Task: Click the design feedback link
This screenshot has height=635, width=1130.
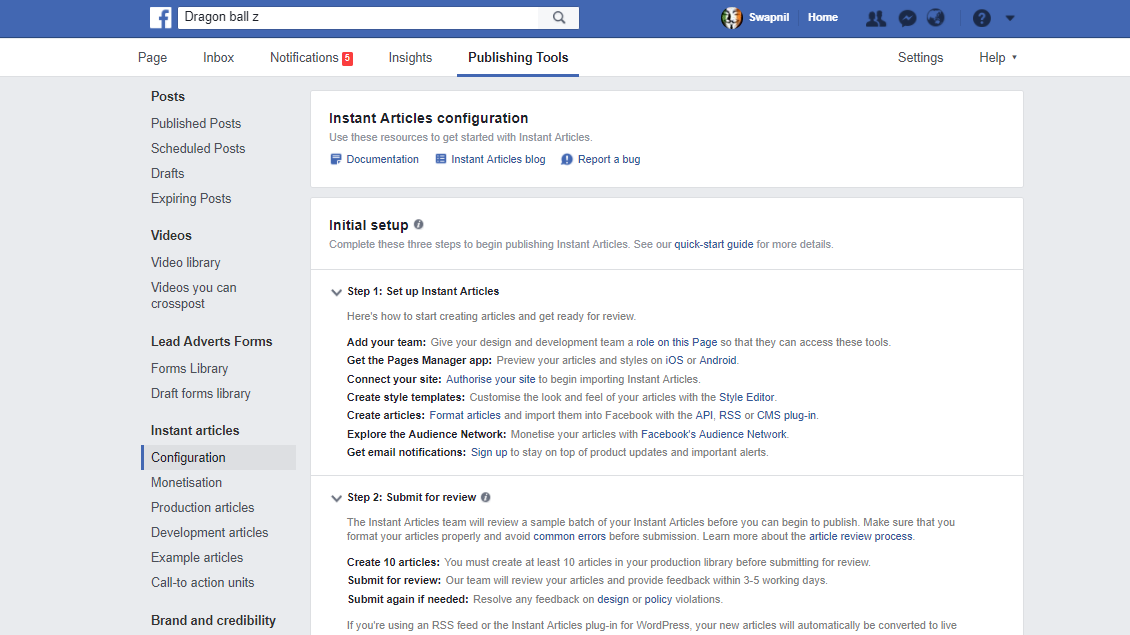Action: [613, 599]
